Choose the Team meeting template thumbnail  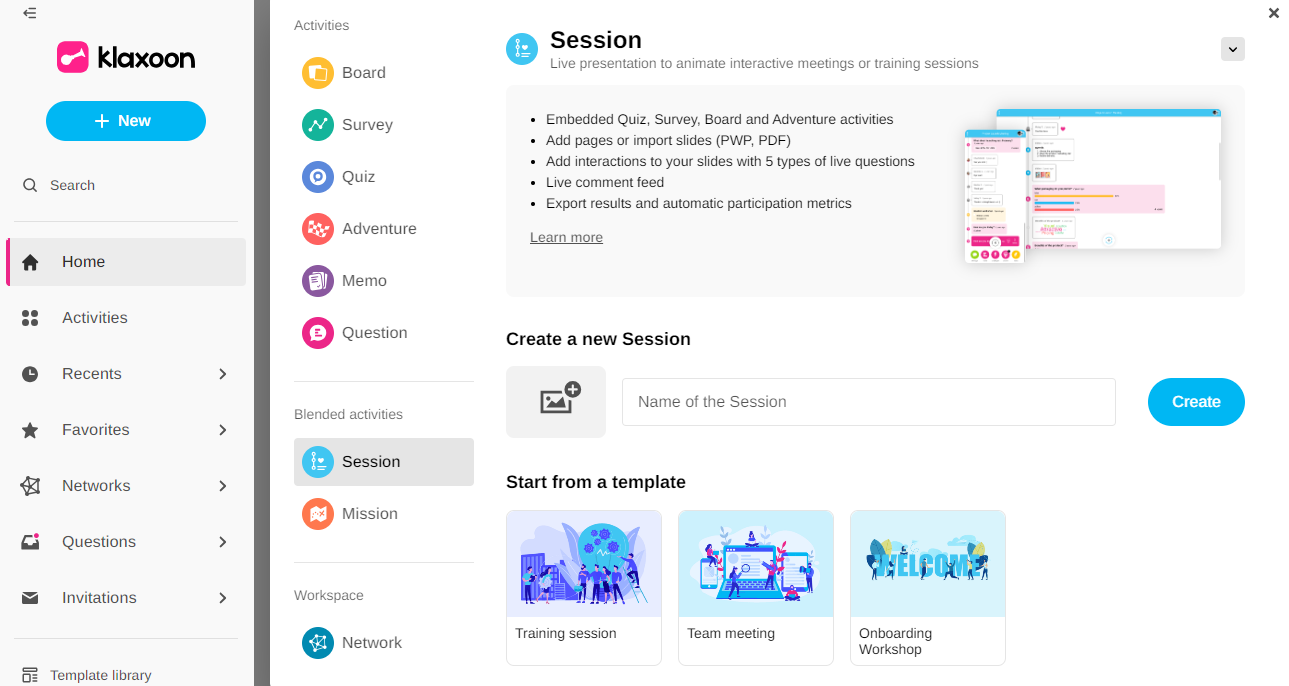pos(755,564)
